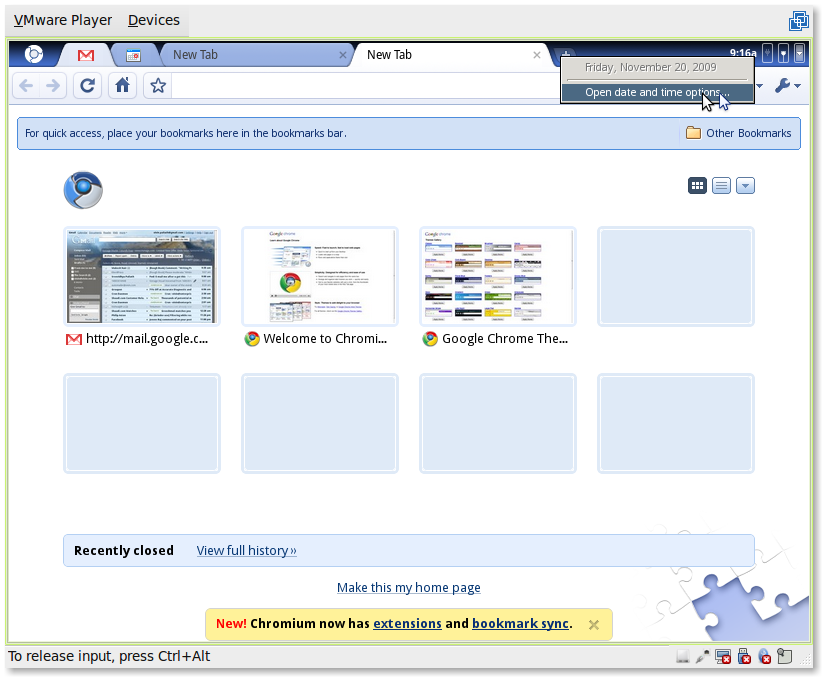Reload the current page
Image resolution: width=822 pixels, height=677 pixels.
(88, 86)
